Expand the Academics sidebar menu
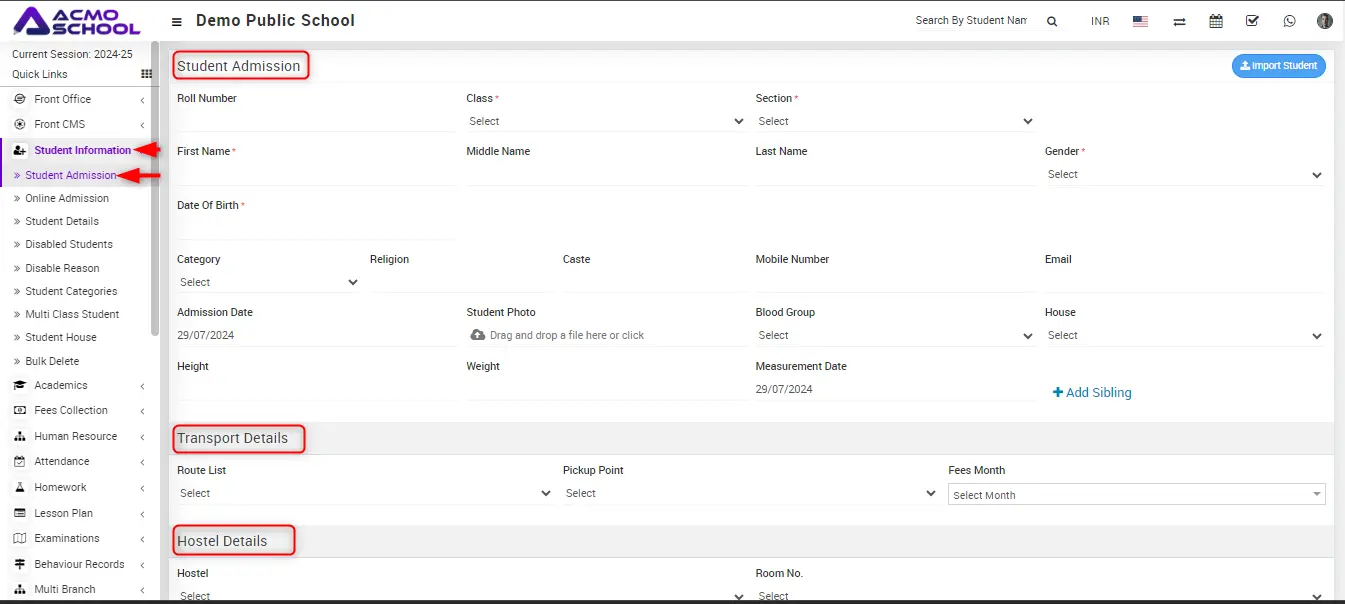The height and width of the screenshot is (604, 1345). [61, 385]
